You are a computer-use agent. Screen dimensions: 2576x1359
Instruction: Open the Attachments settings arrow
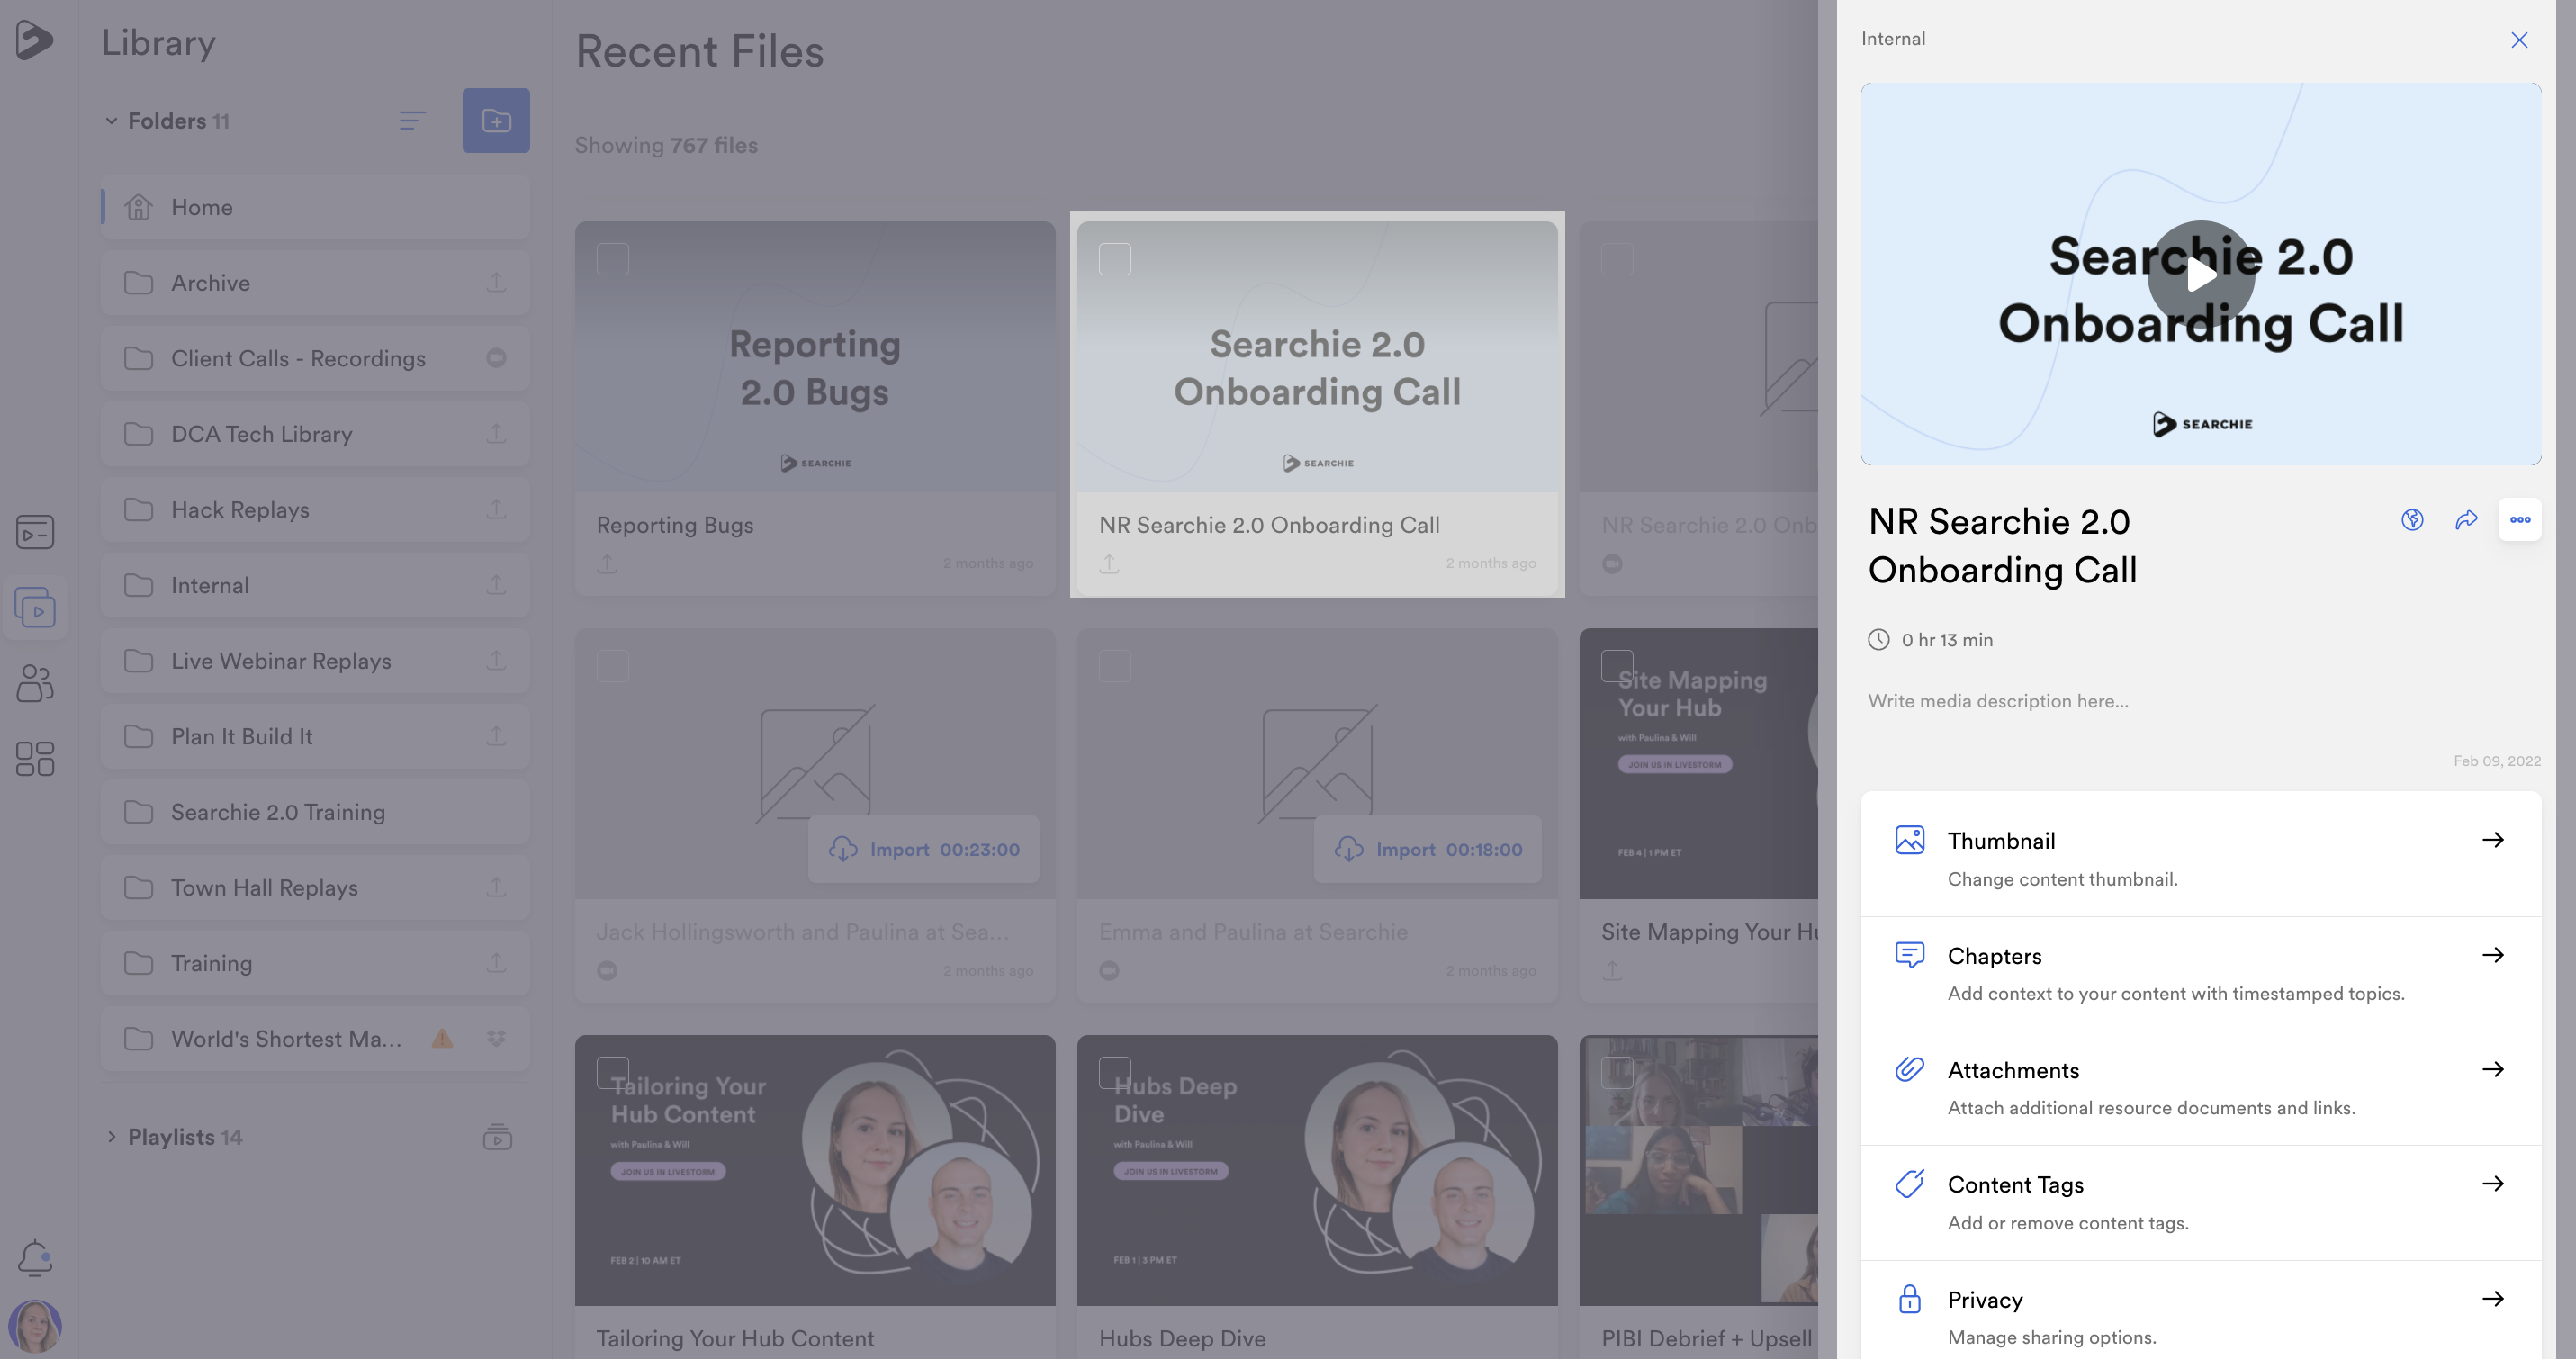2493,1069
